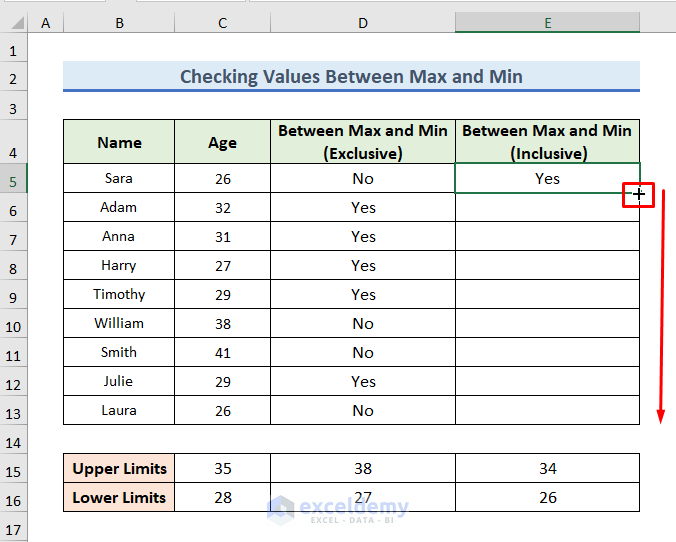Select Julie's exclusive result 'Yes'

363,381
